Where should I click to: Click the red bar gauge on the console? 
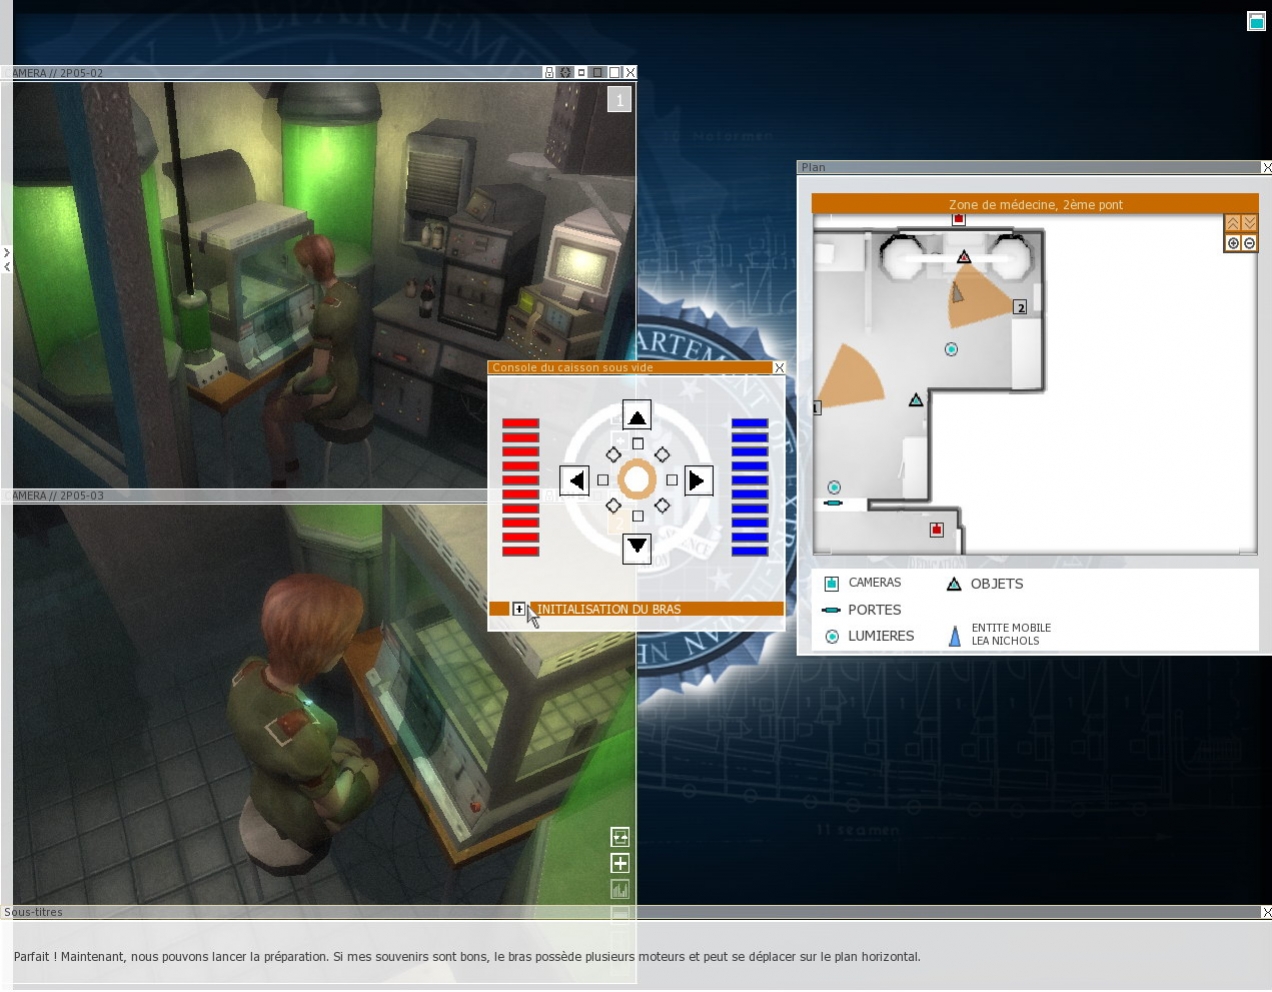[x=520, y=487]
